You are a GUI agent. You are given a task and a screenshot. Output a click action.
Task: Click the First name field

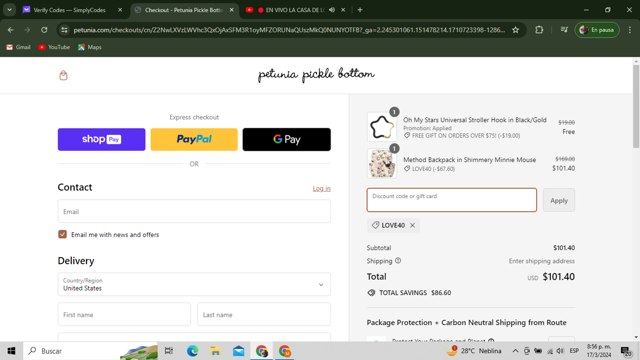124,314
